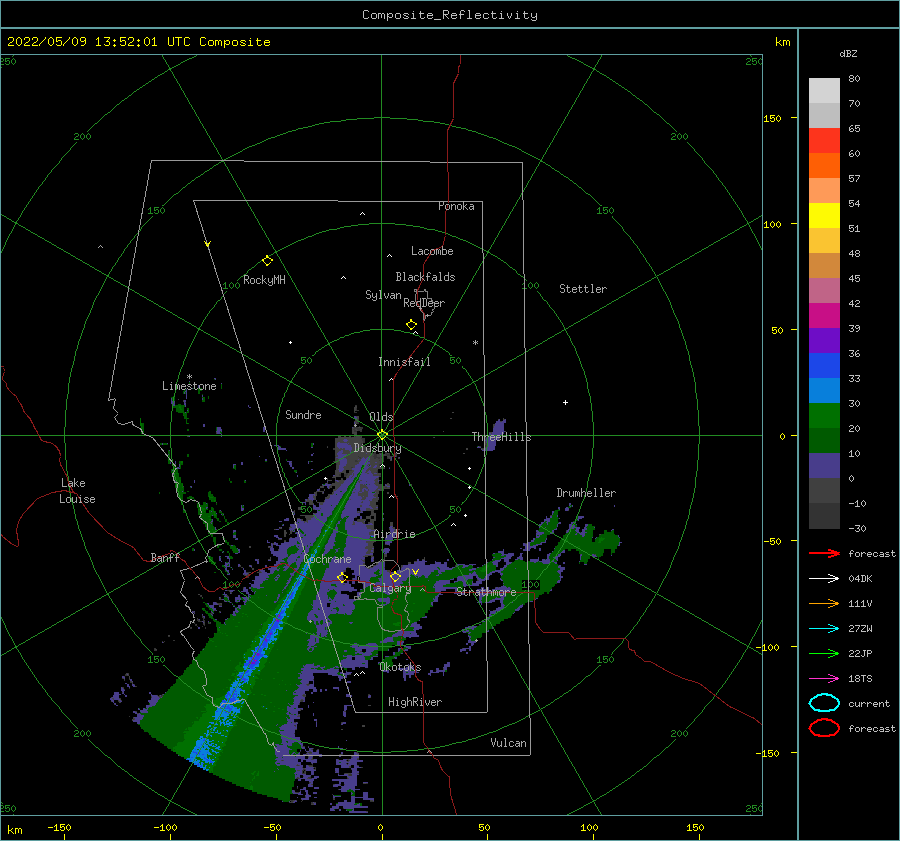Click the yellow diamond marker below RedDeer
The width and height of the screenshot is (900, 841).
tap(412, 325)
